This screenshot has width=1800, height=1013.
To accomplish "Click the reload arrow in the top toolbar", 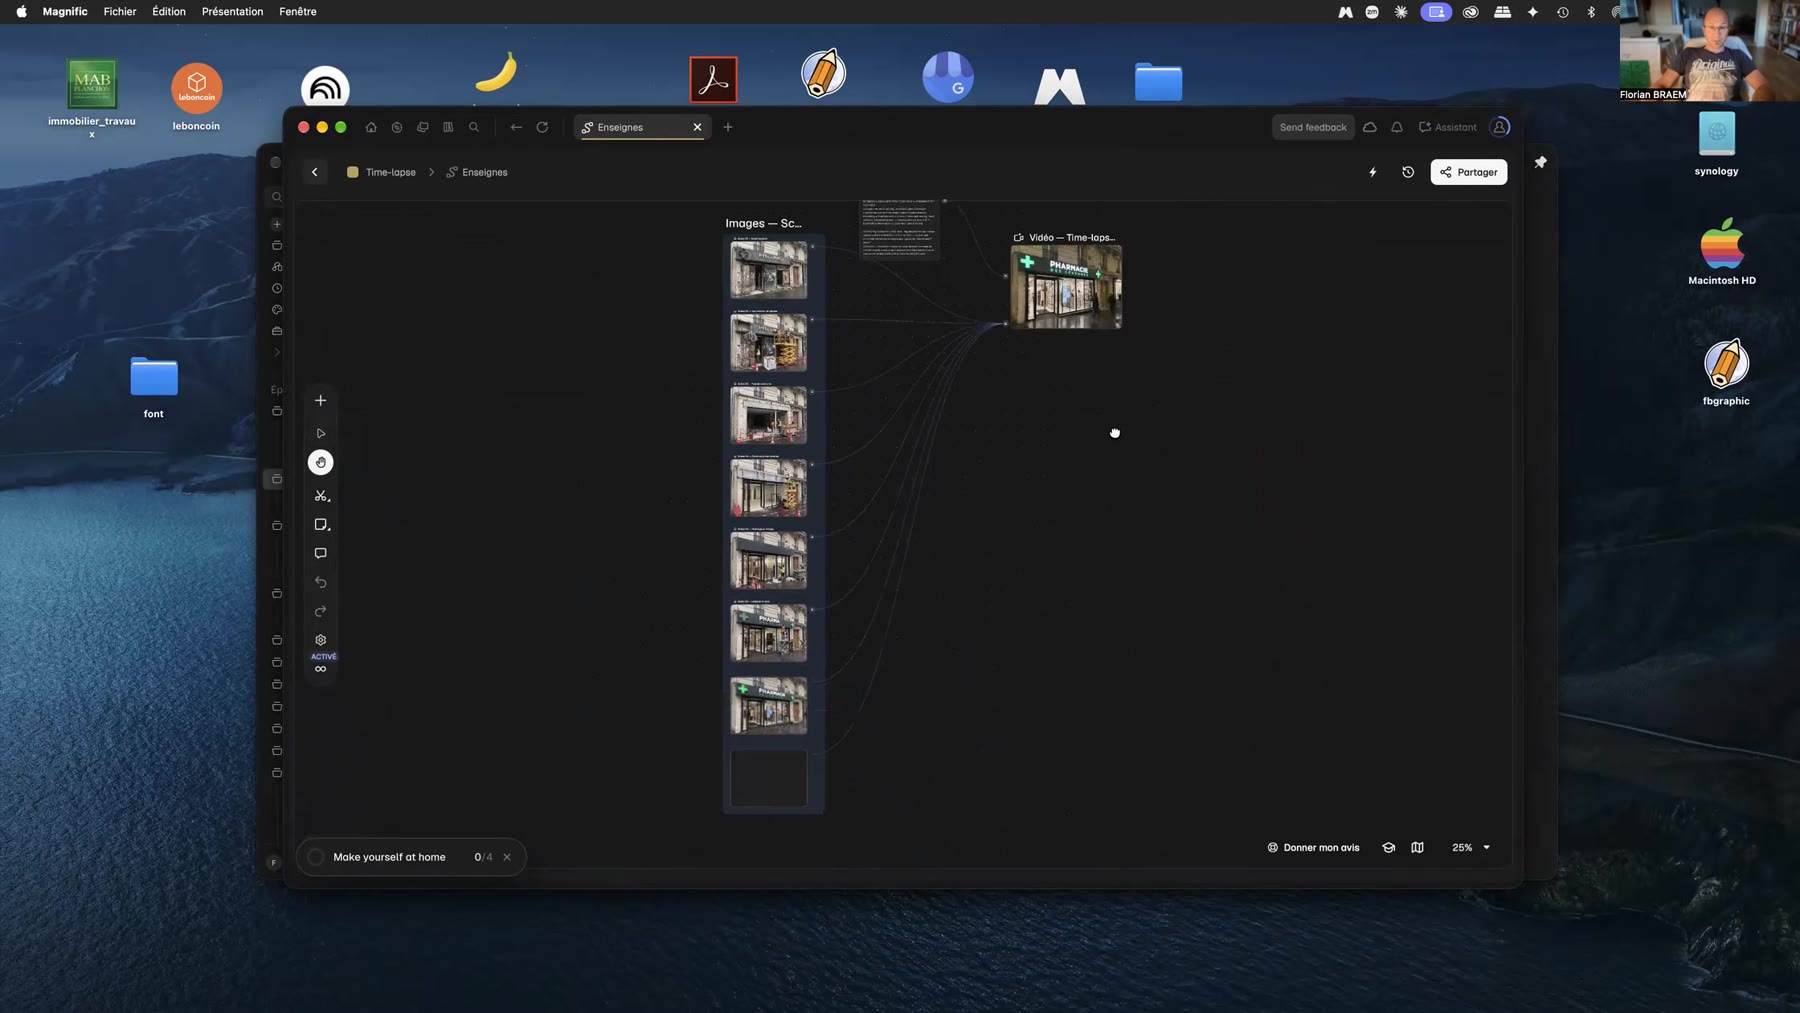I will coord(542,127).
